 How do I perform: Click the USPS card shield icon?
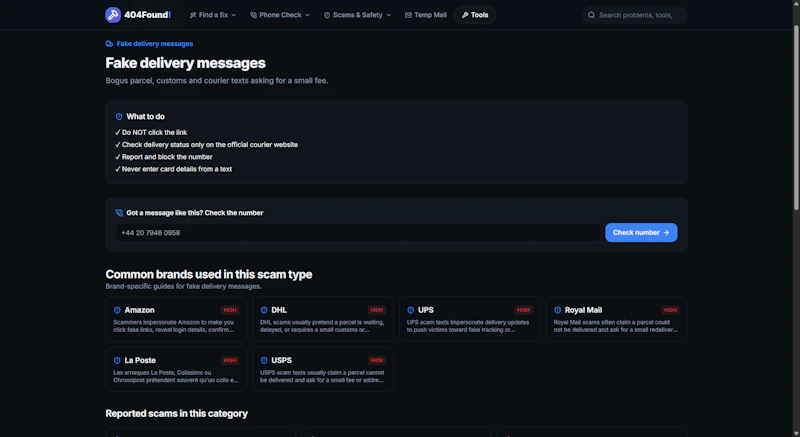pos(264,361)
